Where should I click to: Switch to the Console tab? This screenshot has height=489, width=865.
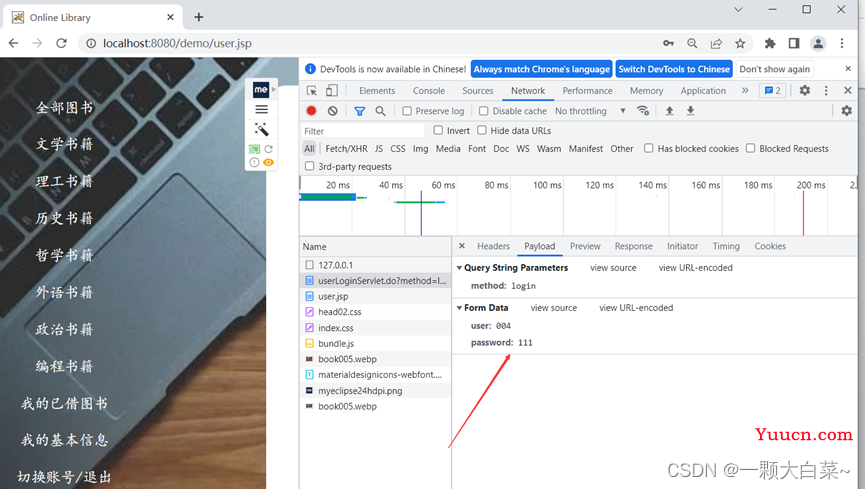(429, 91)
